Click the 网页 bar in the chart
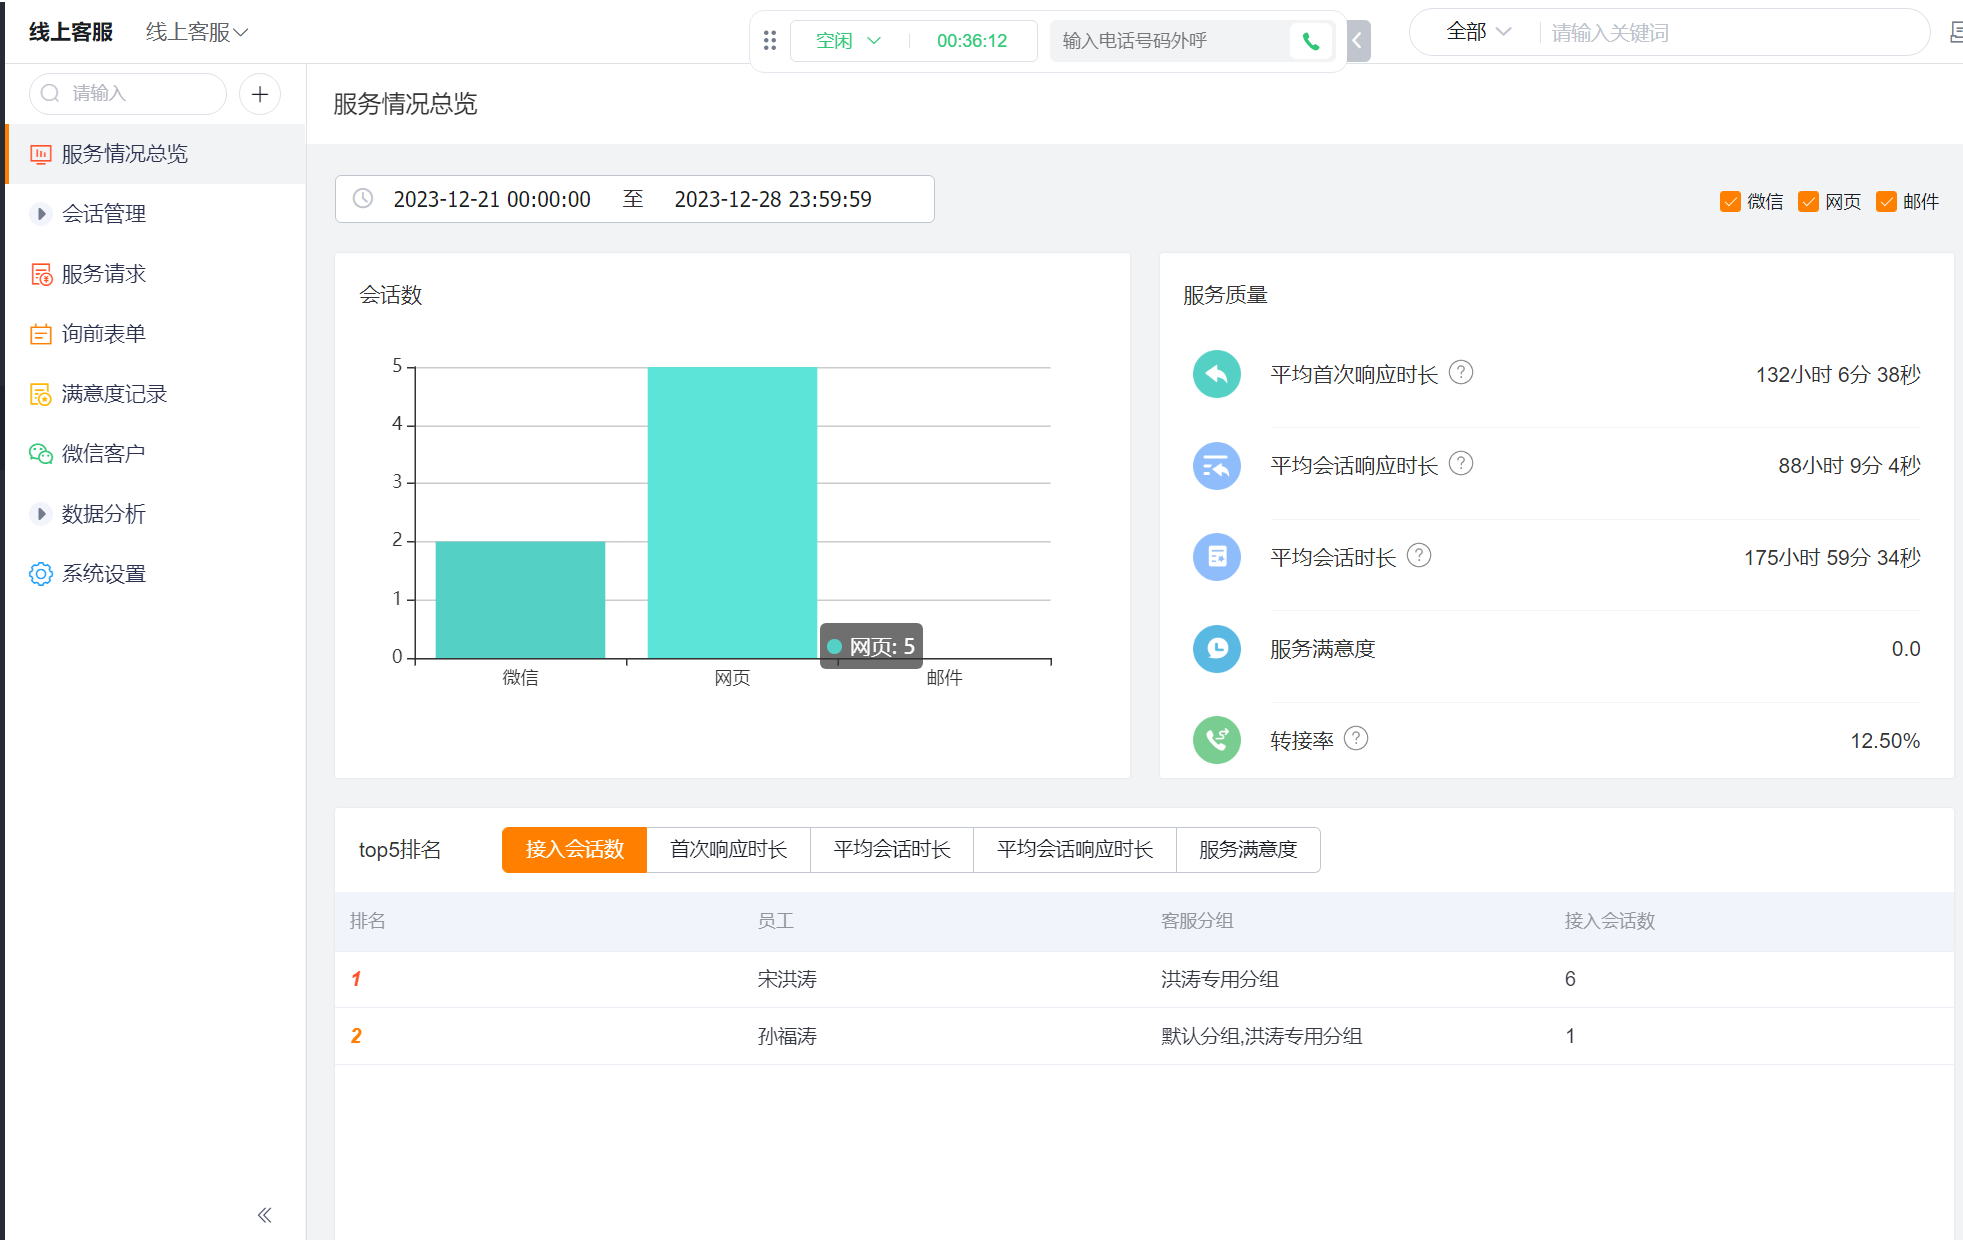The width and height of the screenshot is (1963, 1240). (732, 513)
